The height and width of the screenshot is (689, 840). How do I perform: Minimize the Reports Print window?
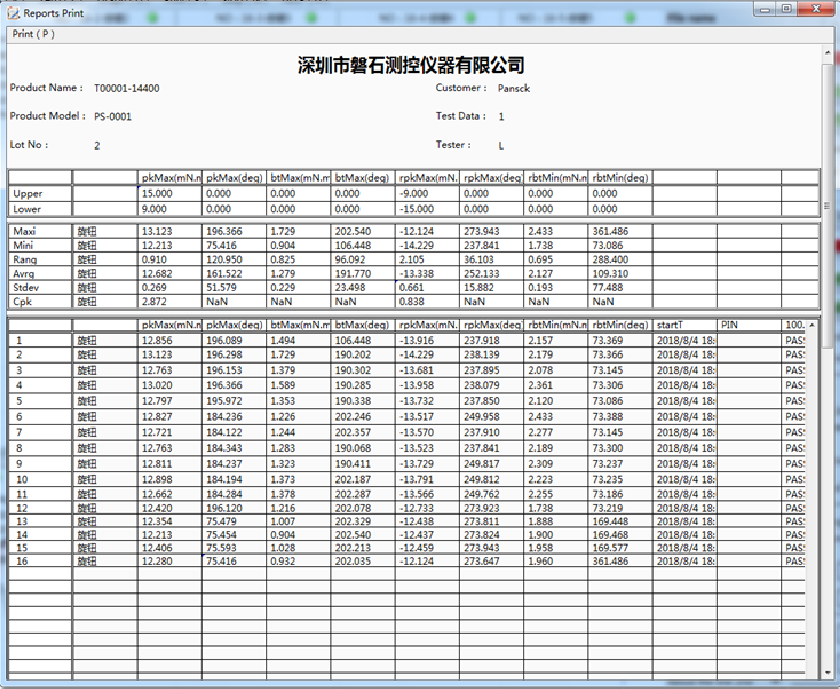point(765,9)
